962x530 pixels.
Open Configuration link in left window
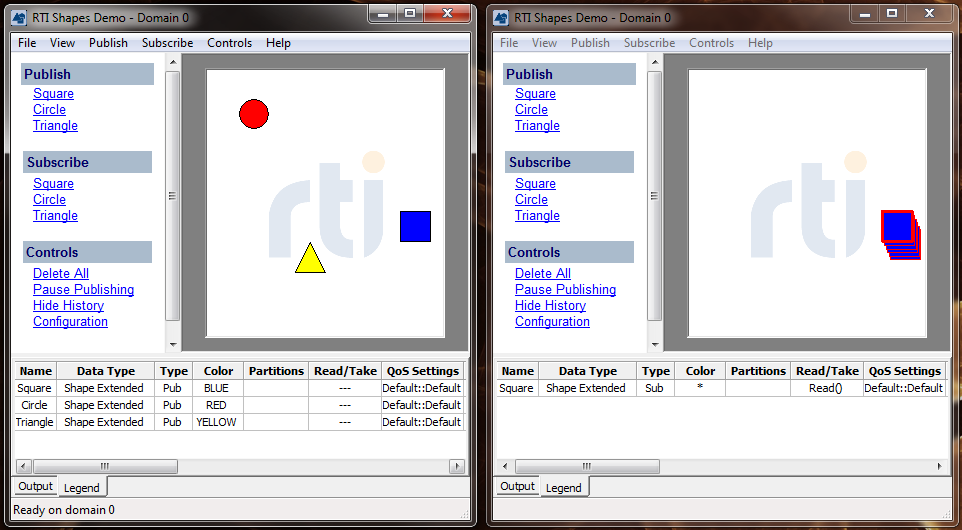(71, 321)
